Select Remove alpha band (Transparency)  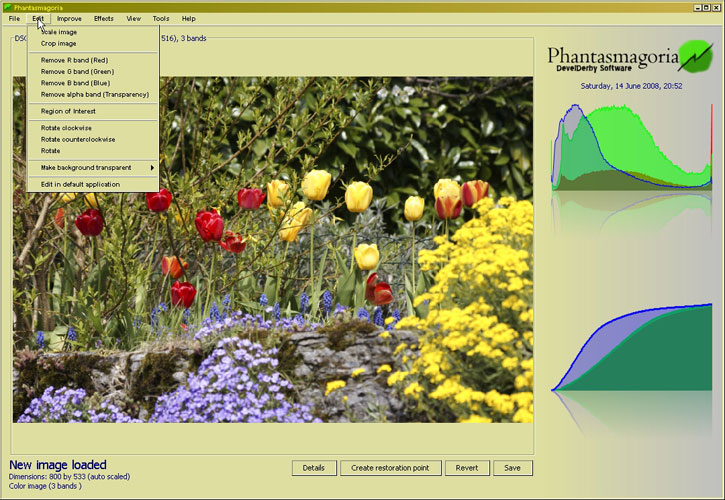point(95,94)
